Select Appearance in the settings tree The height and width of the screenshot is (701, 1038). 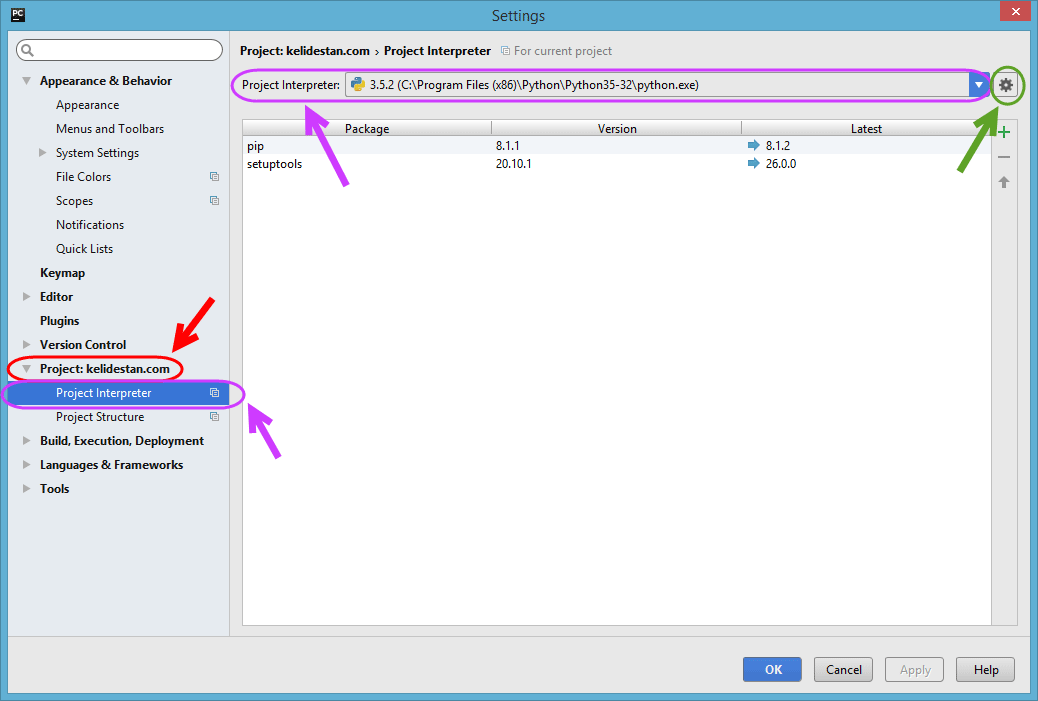[87, 105]
